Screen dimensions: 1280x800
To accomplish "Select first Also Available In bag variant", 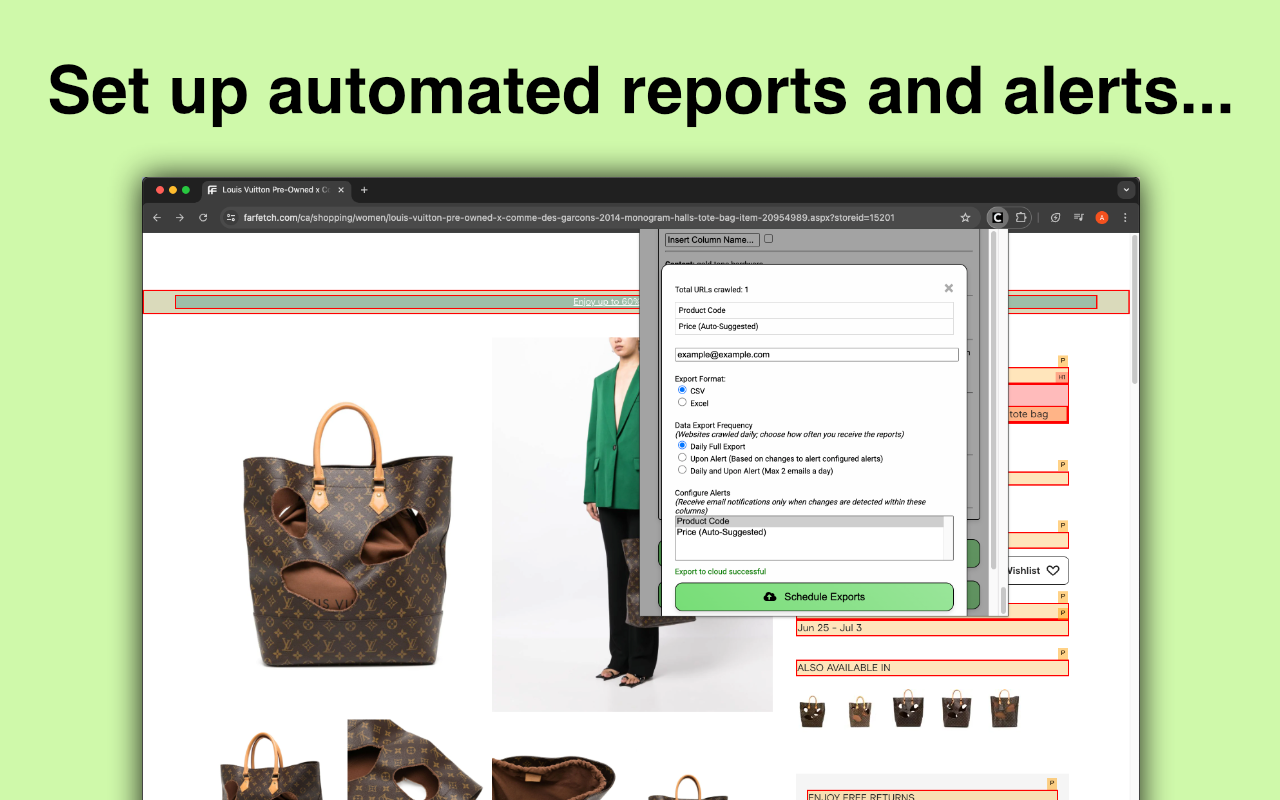I will pyautogui.click(x=812, y=711).
